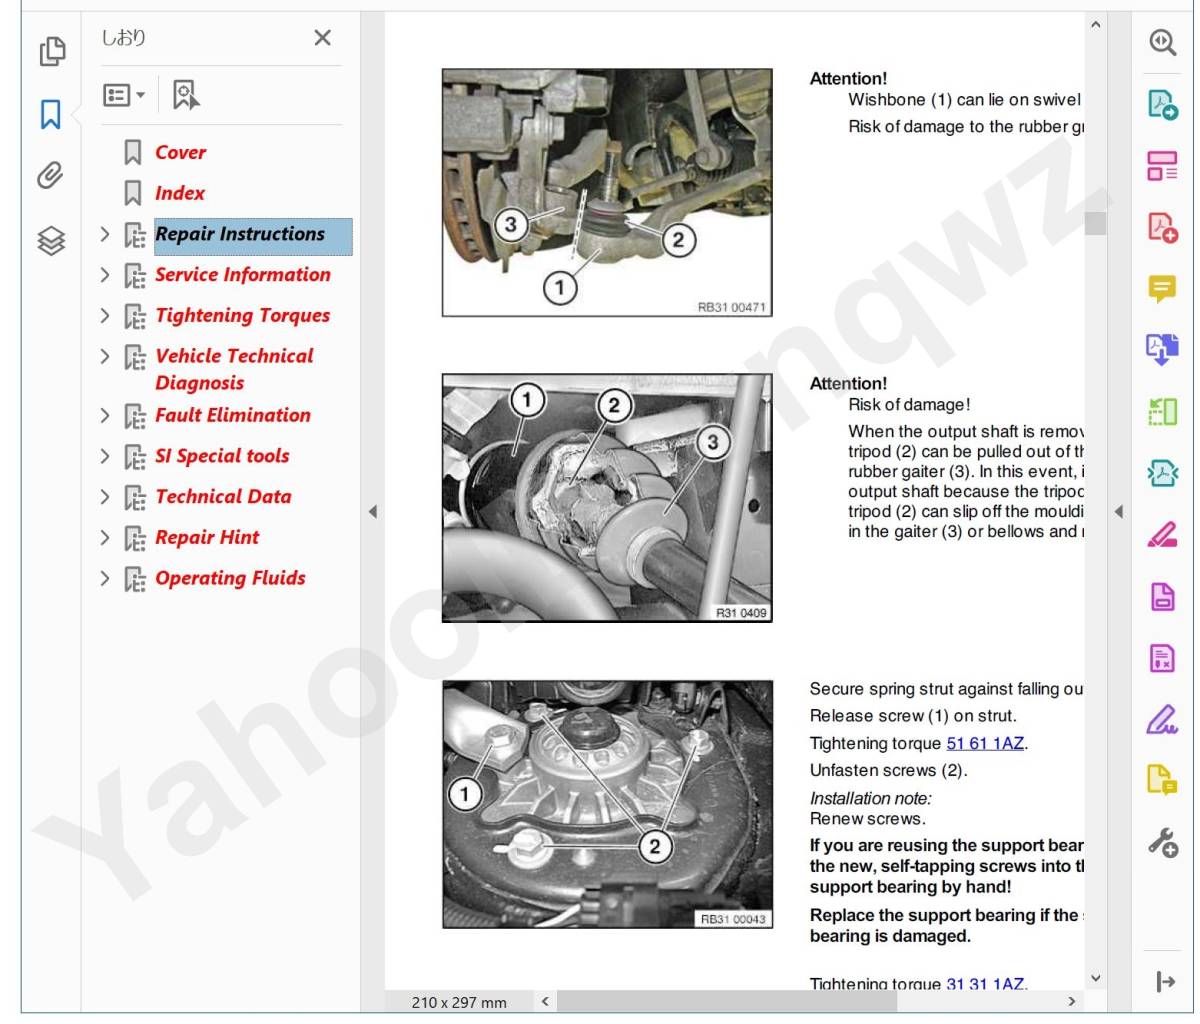This screenshot has height=1024, width=1200.
Task: Open the Redact pen tool
Action: 1162,535
